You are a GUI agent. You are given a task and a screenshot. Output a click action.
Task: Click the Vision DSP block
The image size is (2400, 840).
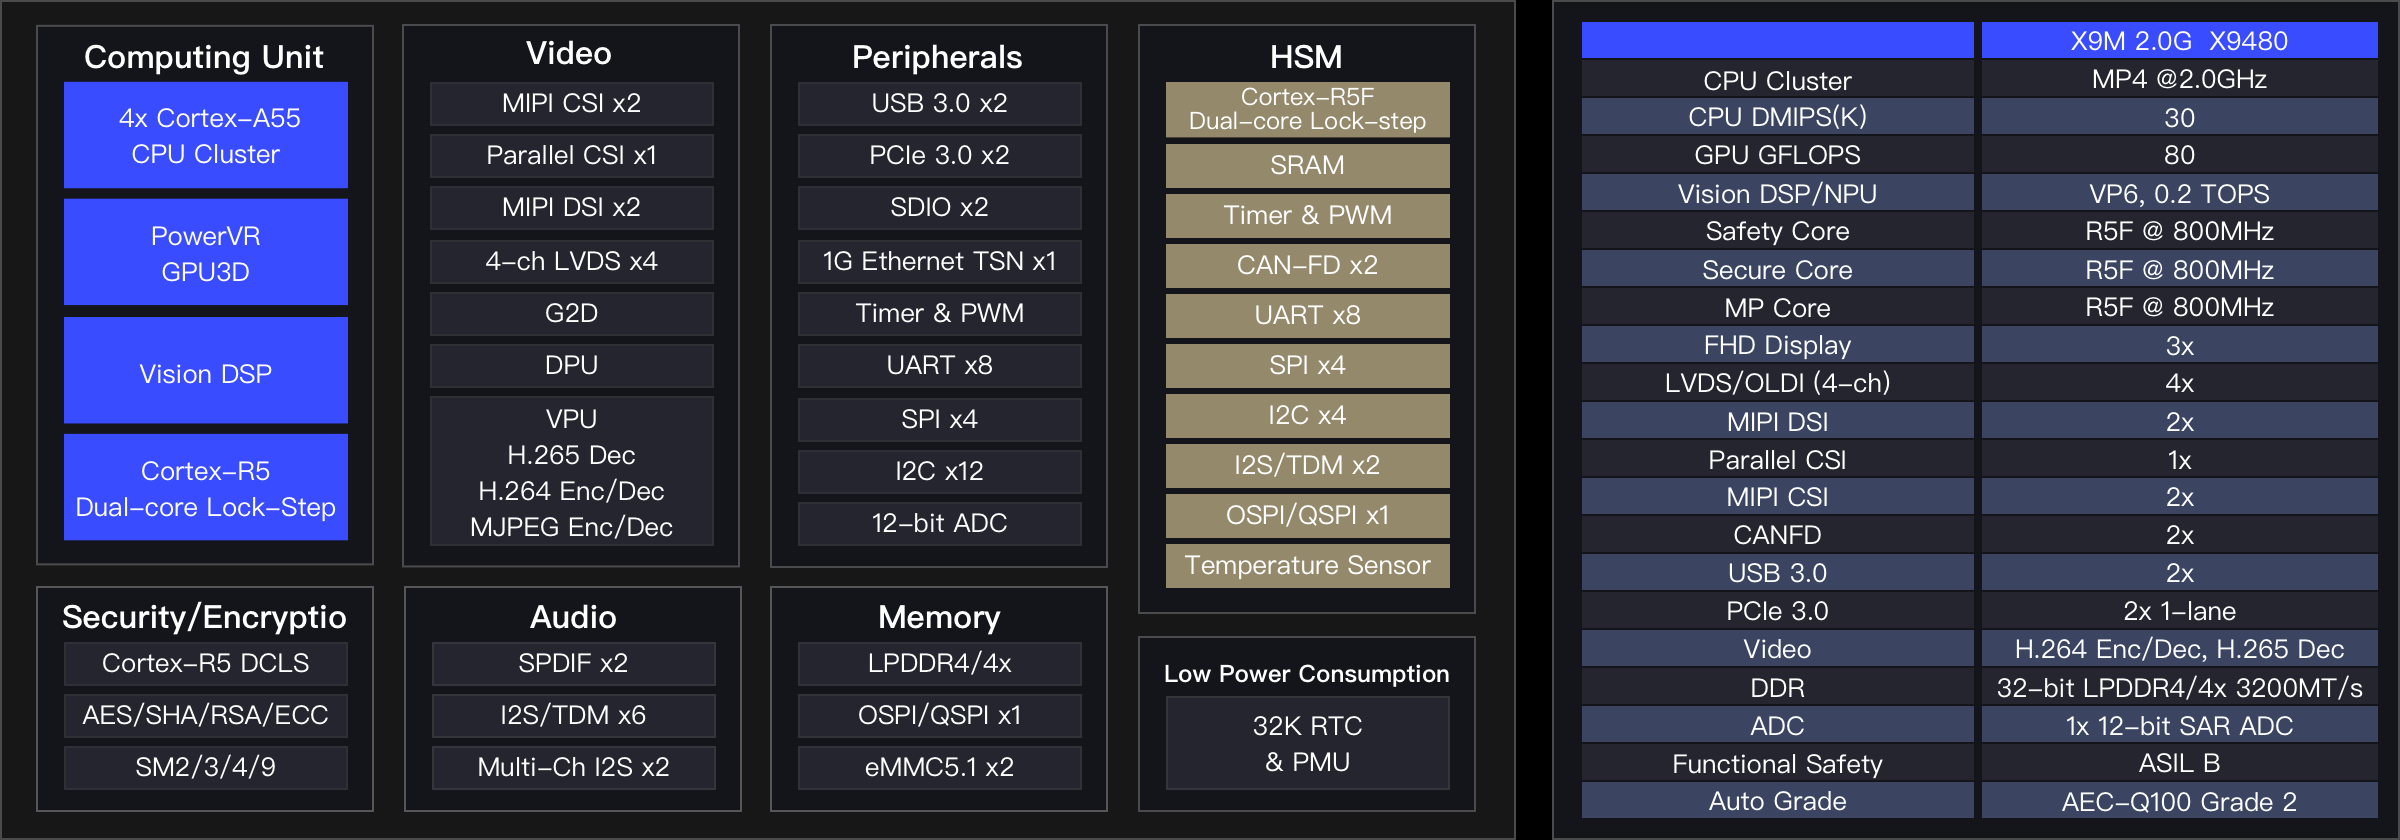pyautogui.click(x=206, y=370)
